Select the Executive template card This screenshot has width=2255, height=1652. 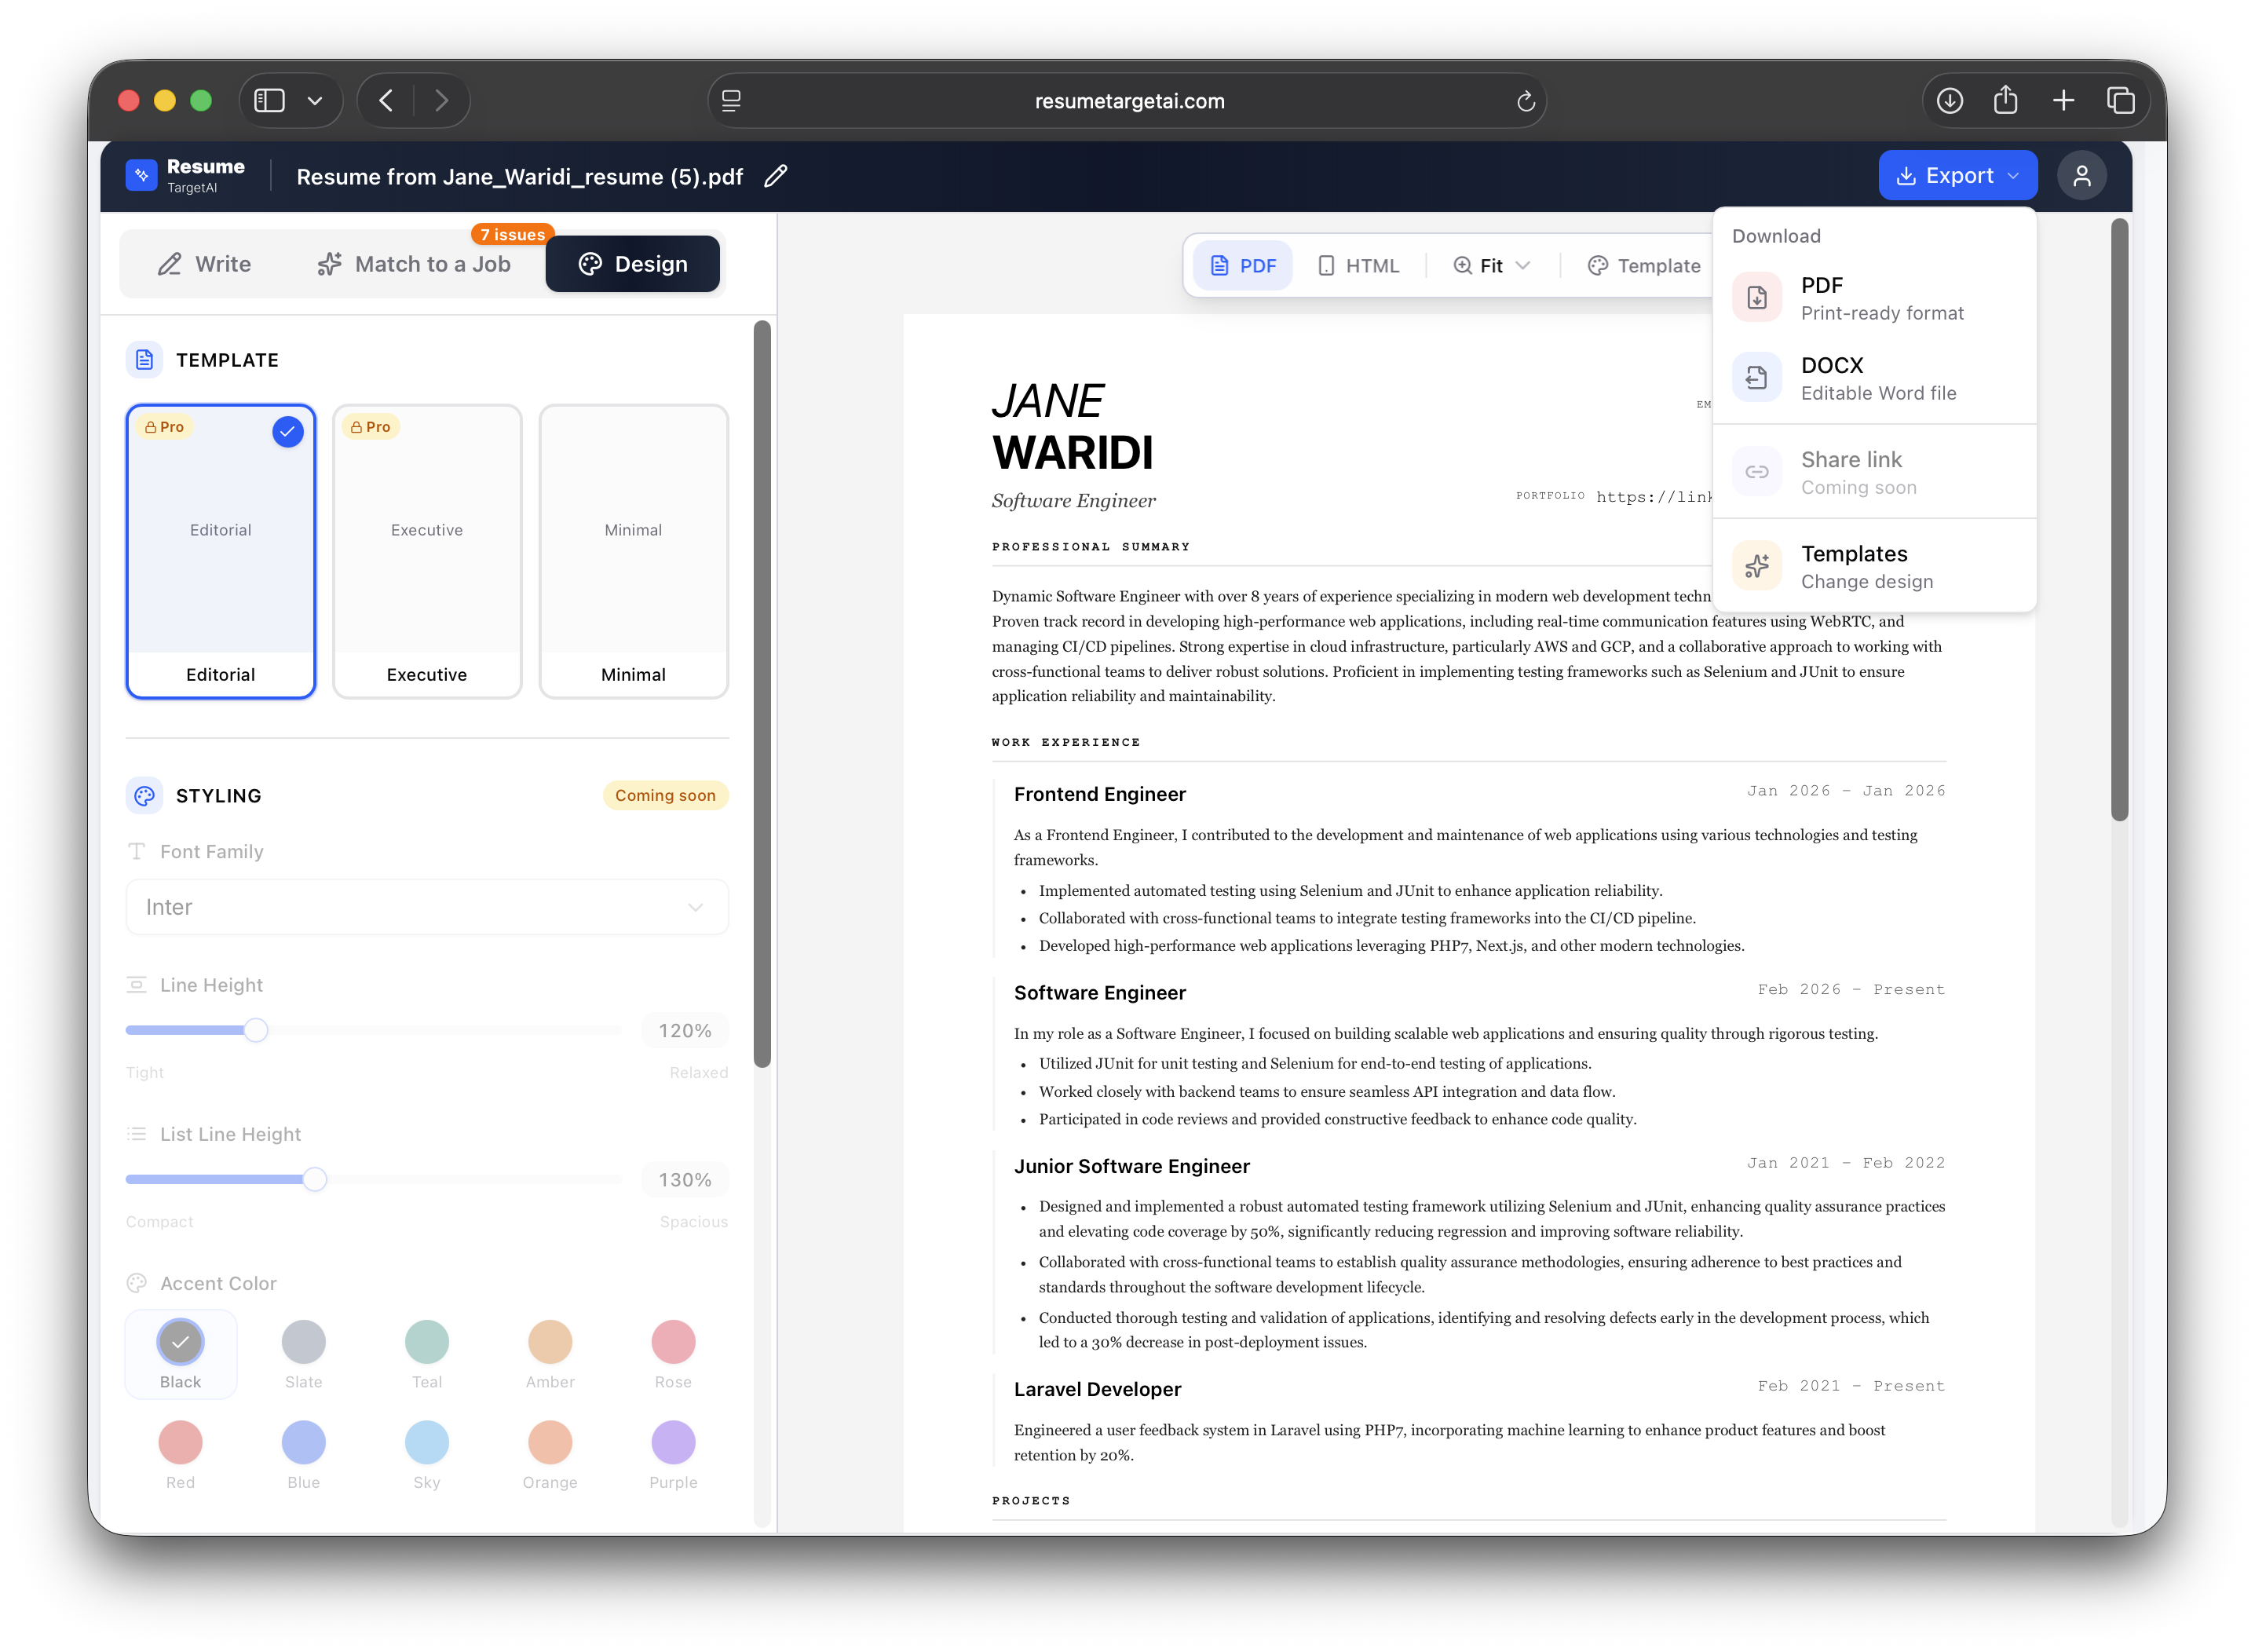pos(427,550)
